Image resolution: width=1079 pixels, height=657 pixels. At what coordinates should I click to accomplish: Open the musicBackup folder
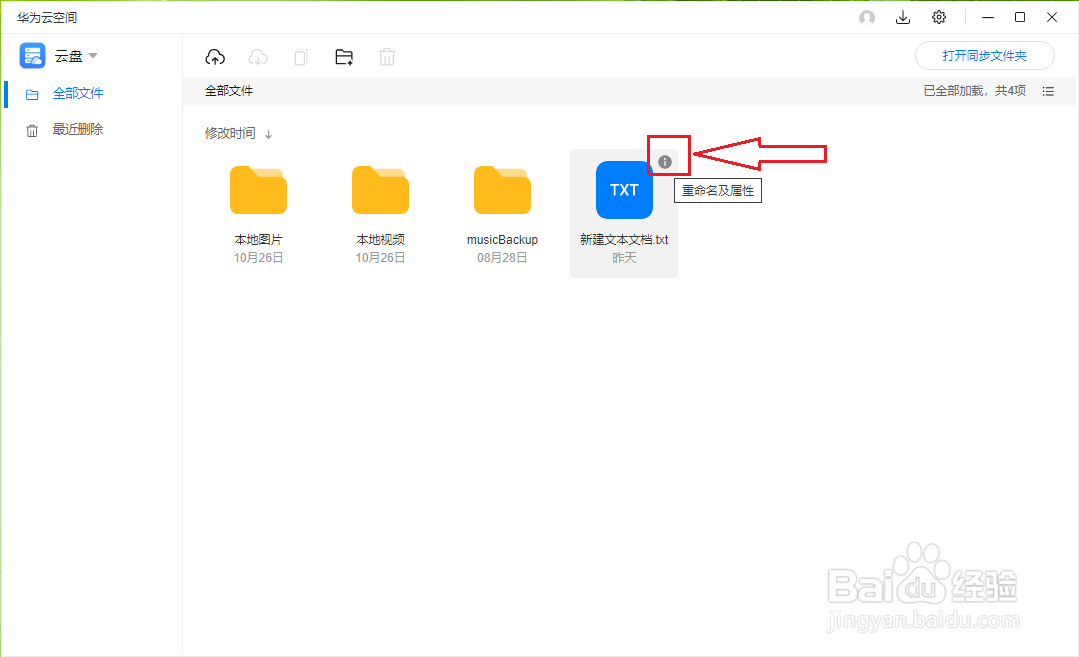pyautogui.click(x=502, y=190)
